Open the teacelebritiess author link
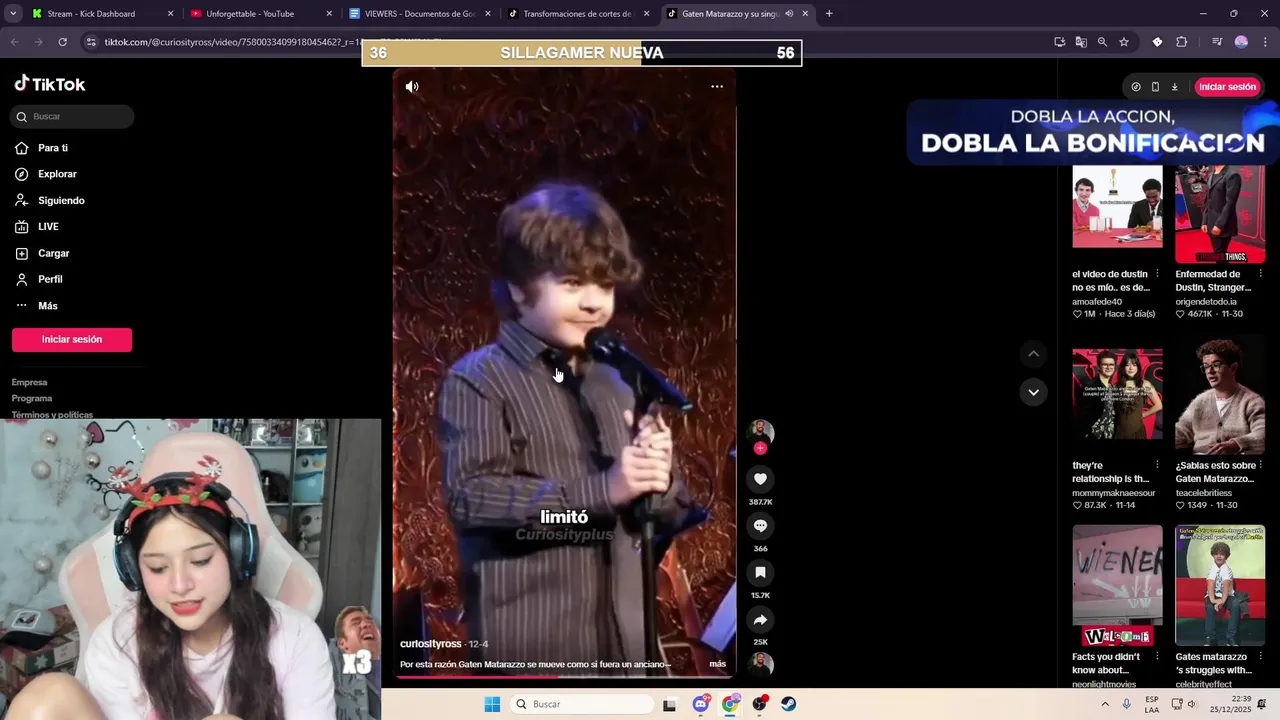1280x720 pixels. pos(1204,493)
